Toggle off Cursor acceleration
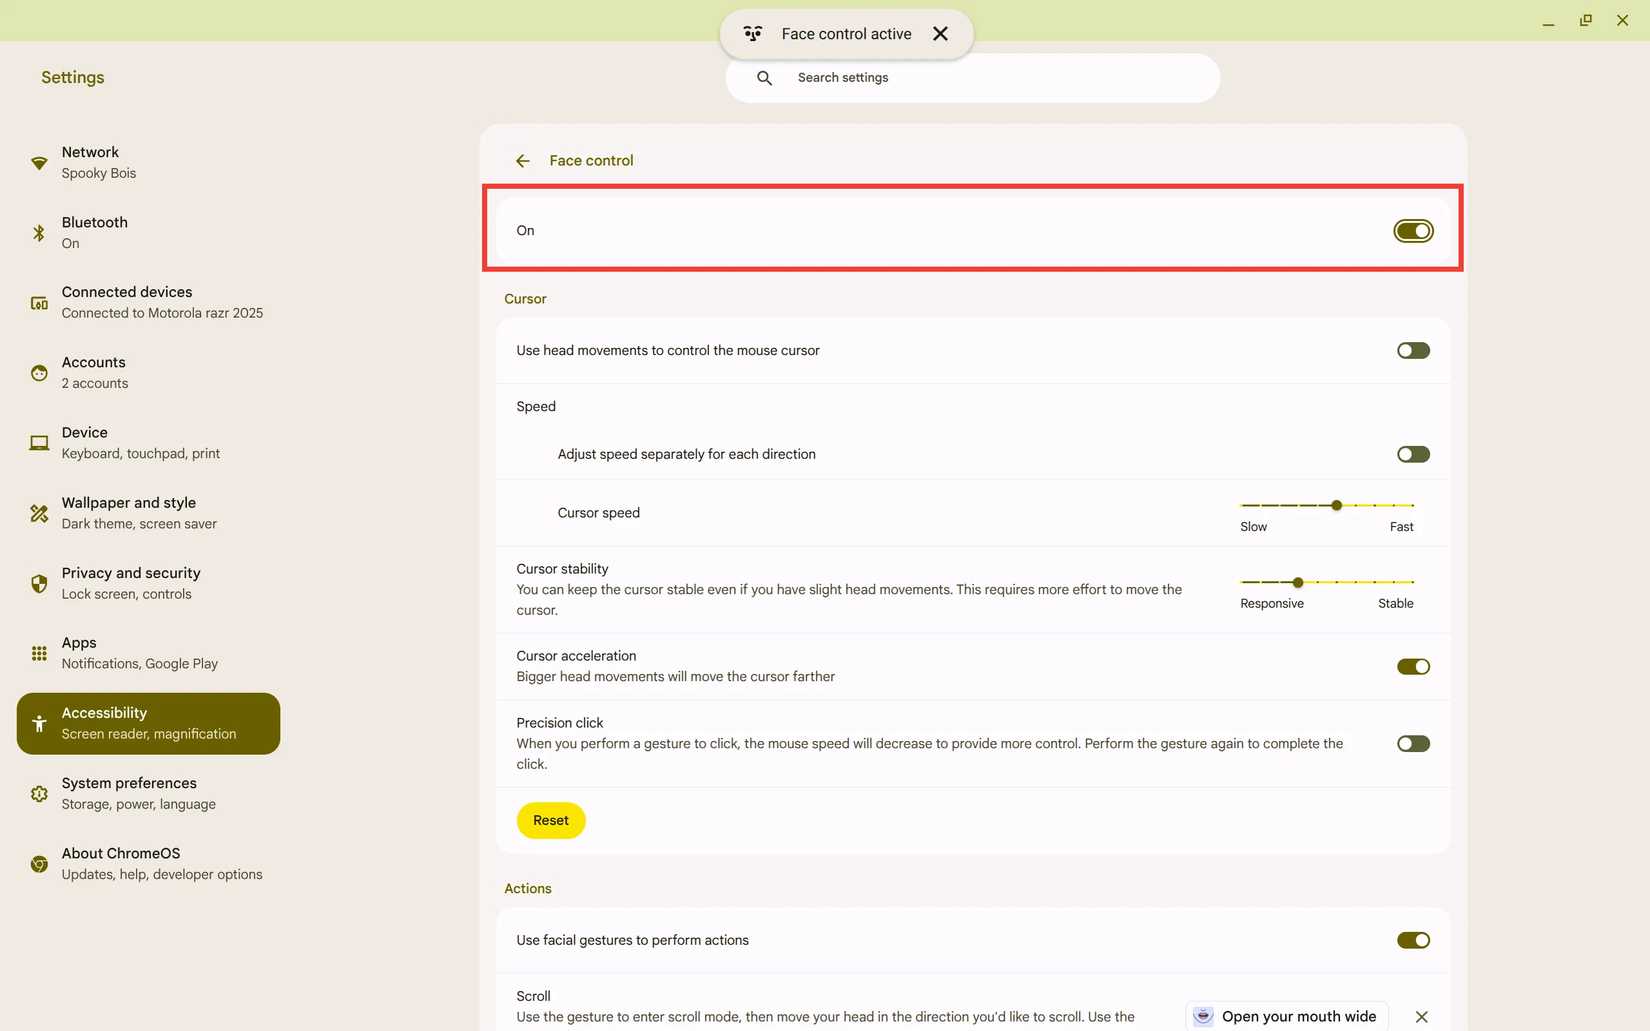Image resolution: width=1650 pixels, height=1031 pixels. pyautogui.click(x=1413, y=666)
